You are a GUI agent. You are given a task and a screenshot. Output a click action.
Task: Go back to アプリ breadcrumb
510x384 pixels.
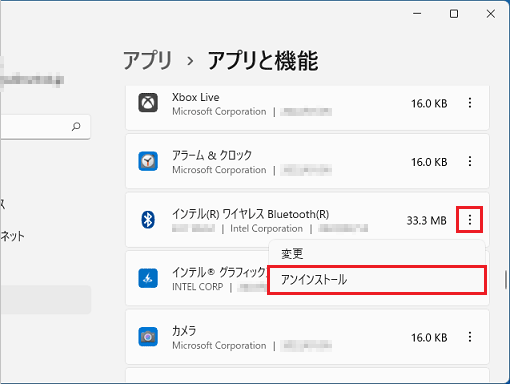(x=148, y=61)
